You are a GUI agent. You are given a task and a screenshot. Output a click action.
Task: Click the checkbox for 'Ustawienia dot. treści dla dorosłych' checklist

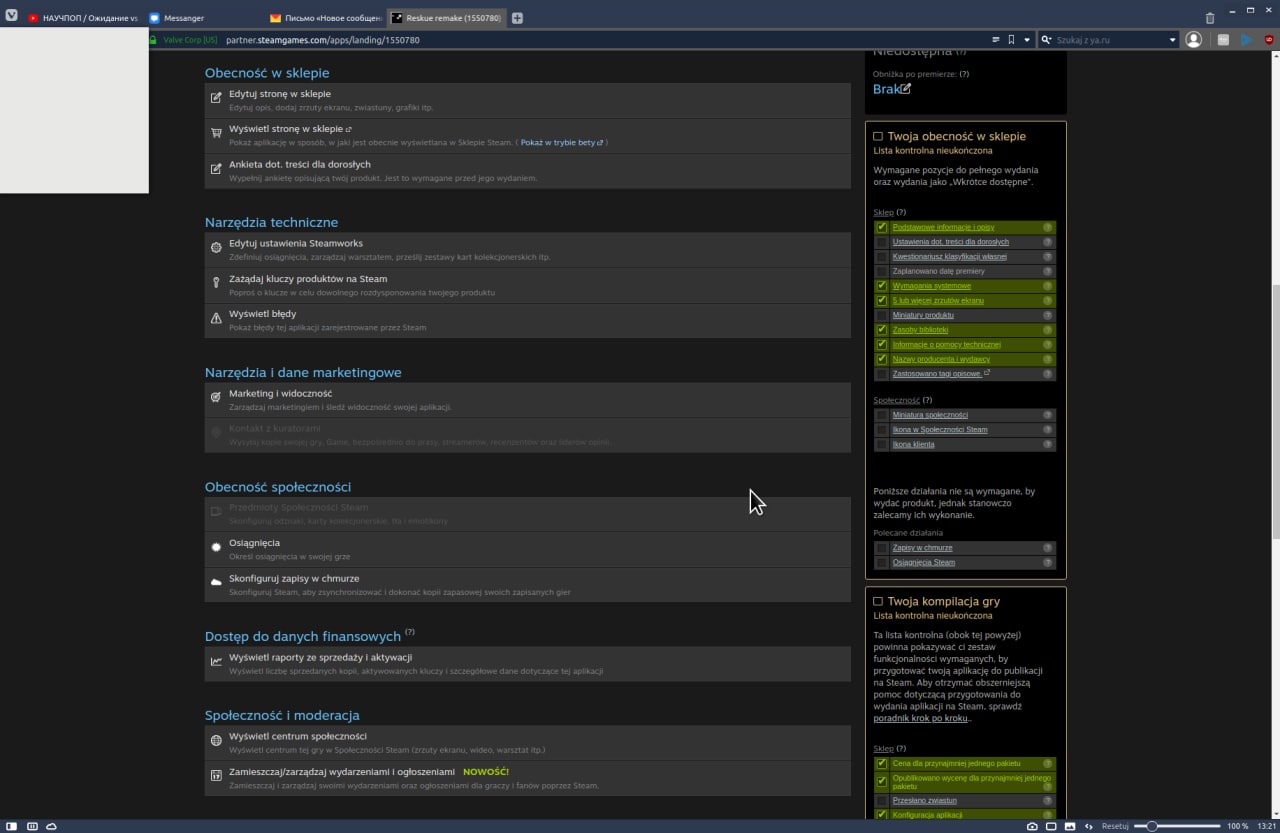point(881,242)
